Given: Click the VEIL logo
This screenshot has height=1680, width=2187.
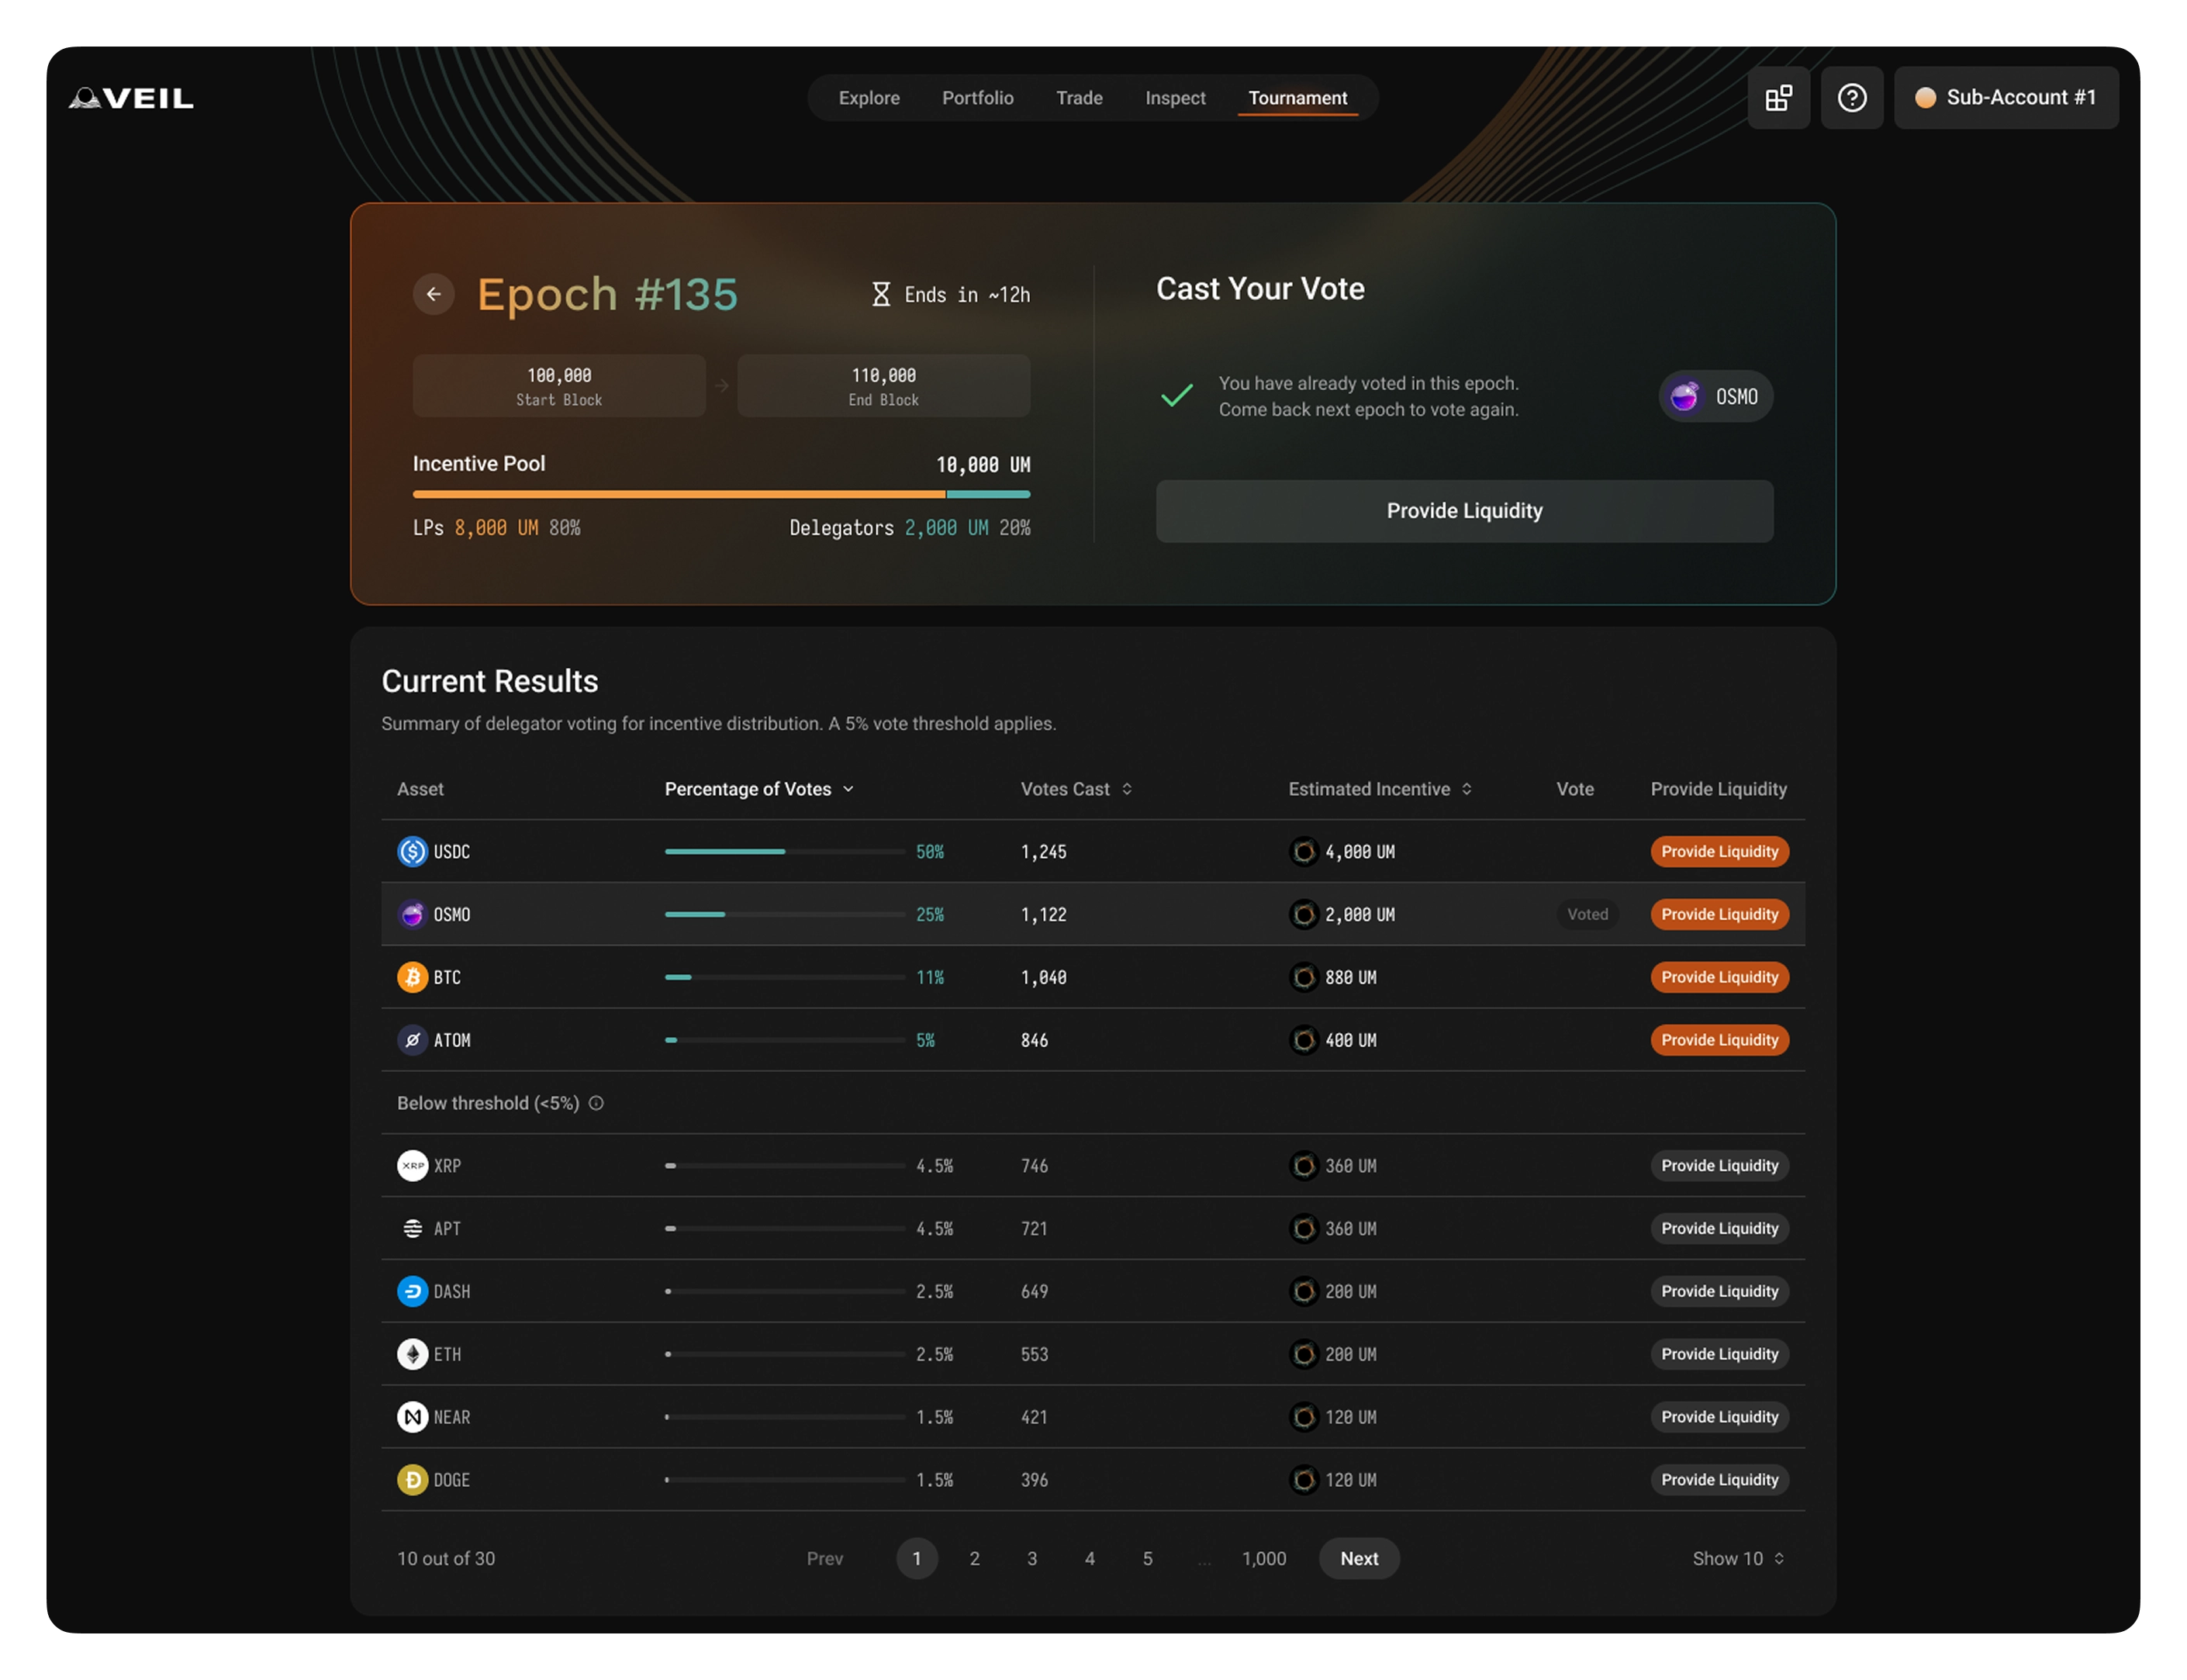Looking at the screenshot, I should [131, 98].
